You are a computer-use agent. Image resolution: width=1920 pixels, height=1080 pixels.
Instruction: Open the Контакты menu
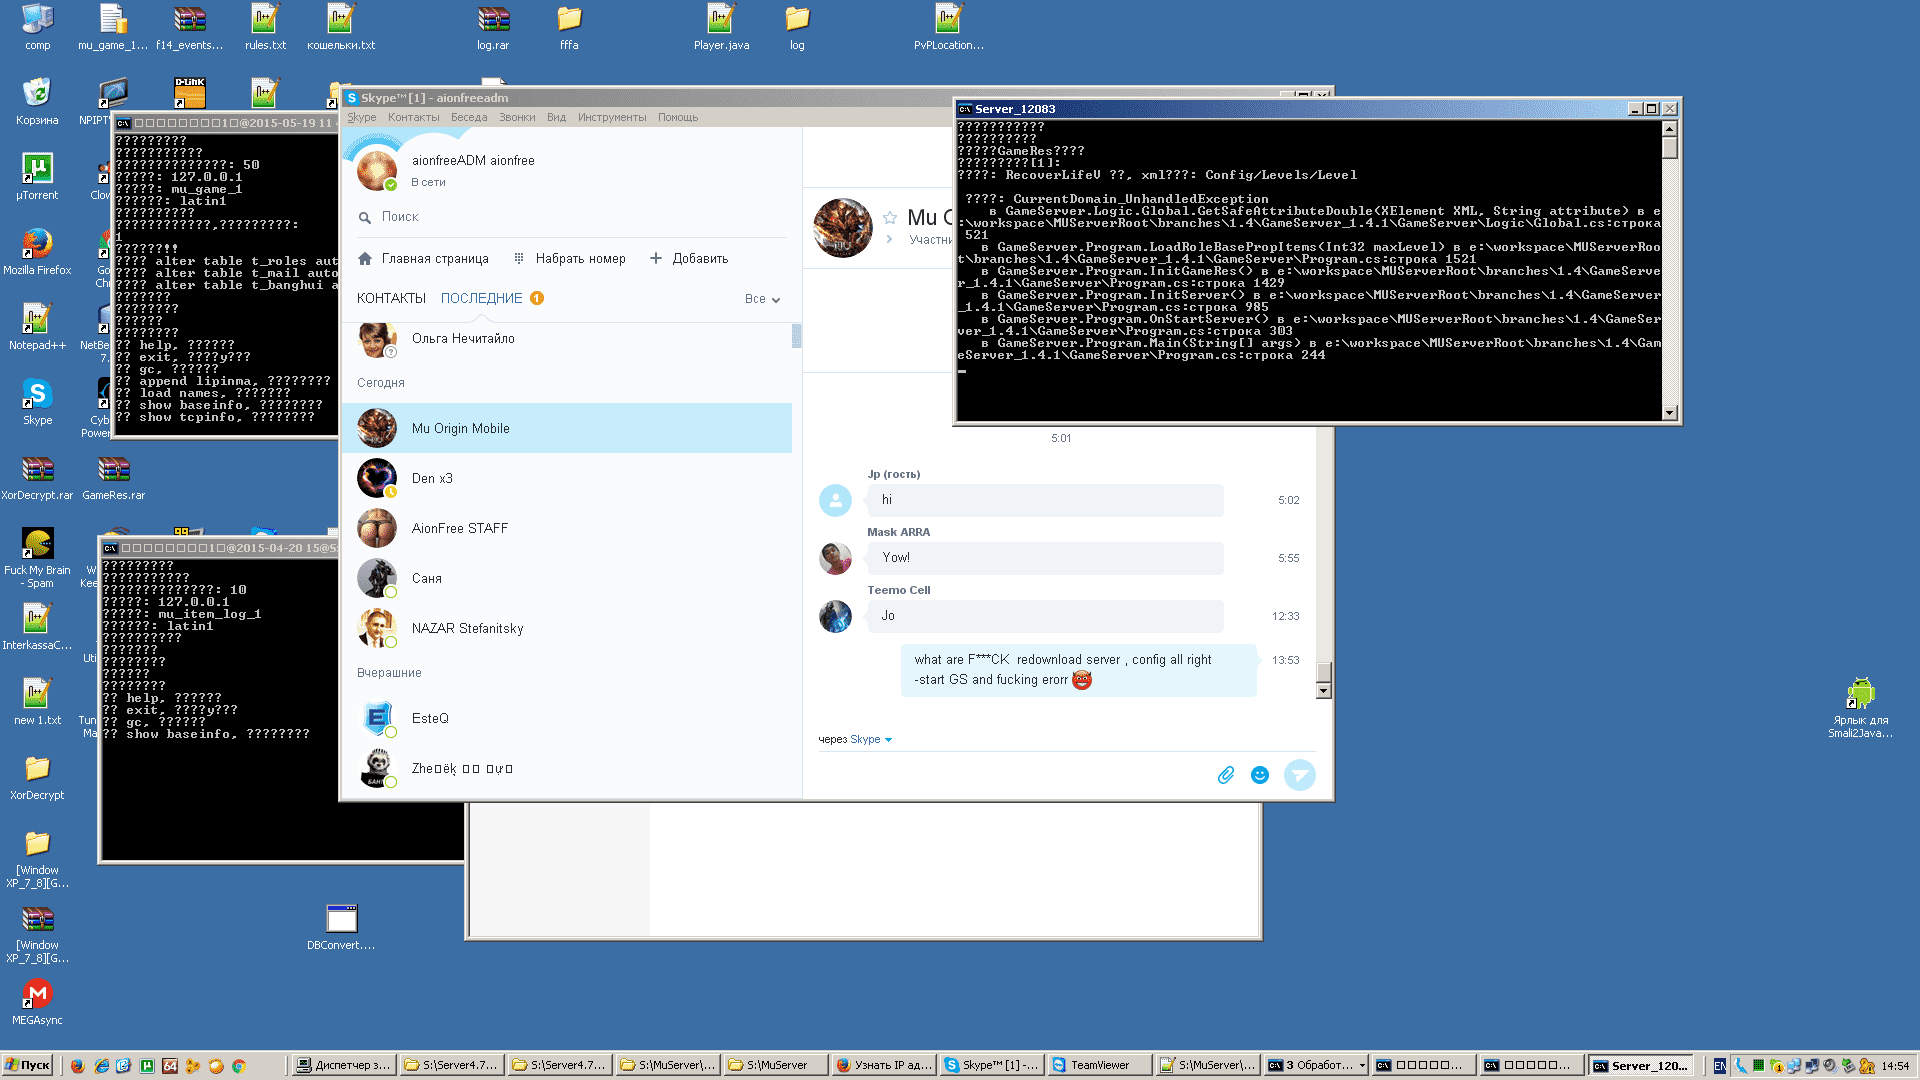point(413,118)
